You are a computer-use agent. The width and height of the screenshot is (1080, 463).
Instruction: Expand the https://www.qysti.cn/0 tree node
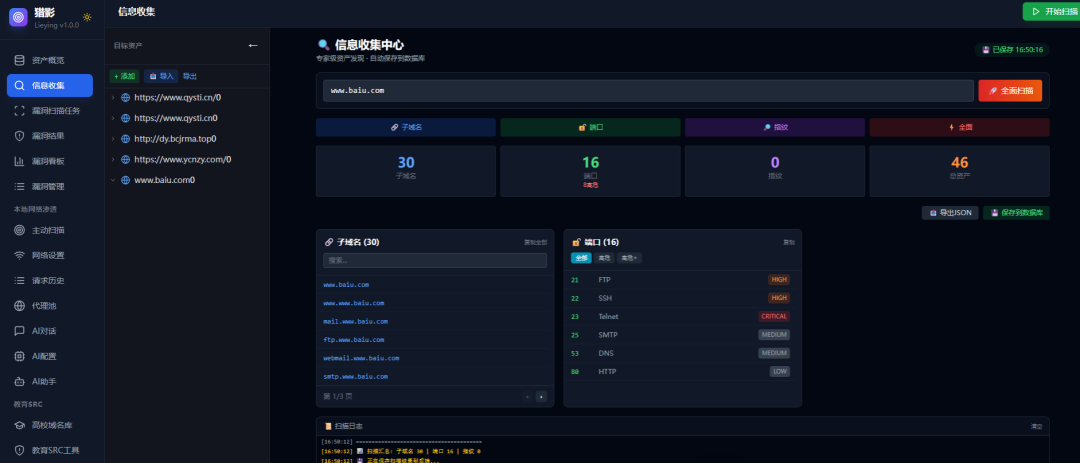point(113,98)
